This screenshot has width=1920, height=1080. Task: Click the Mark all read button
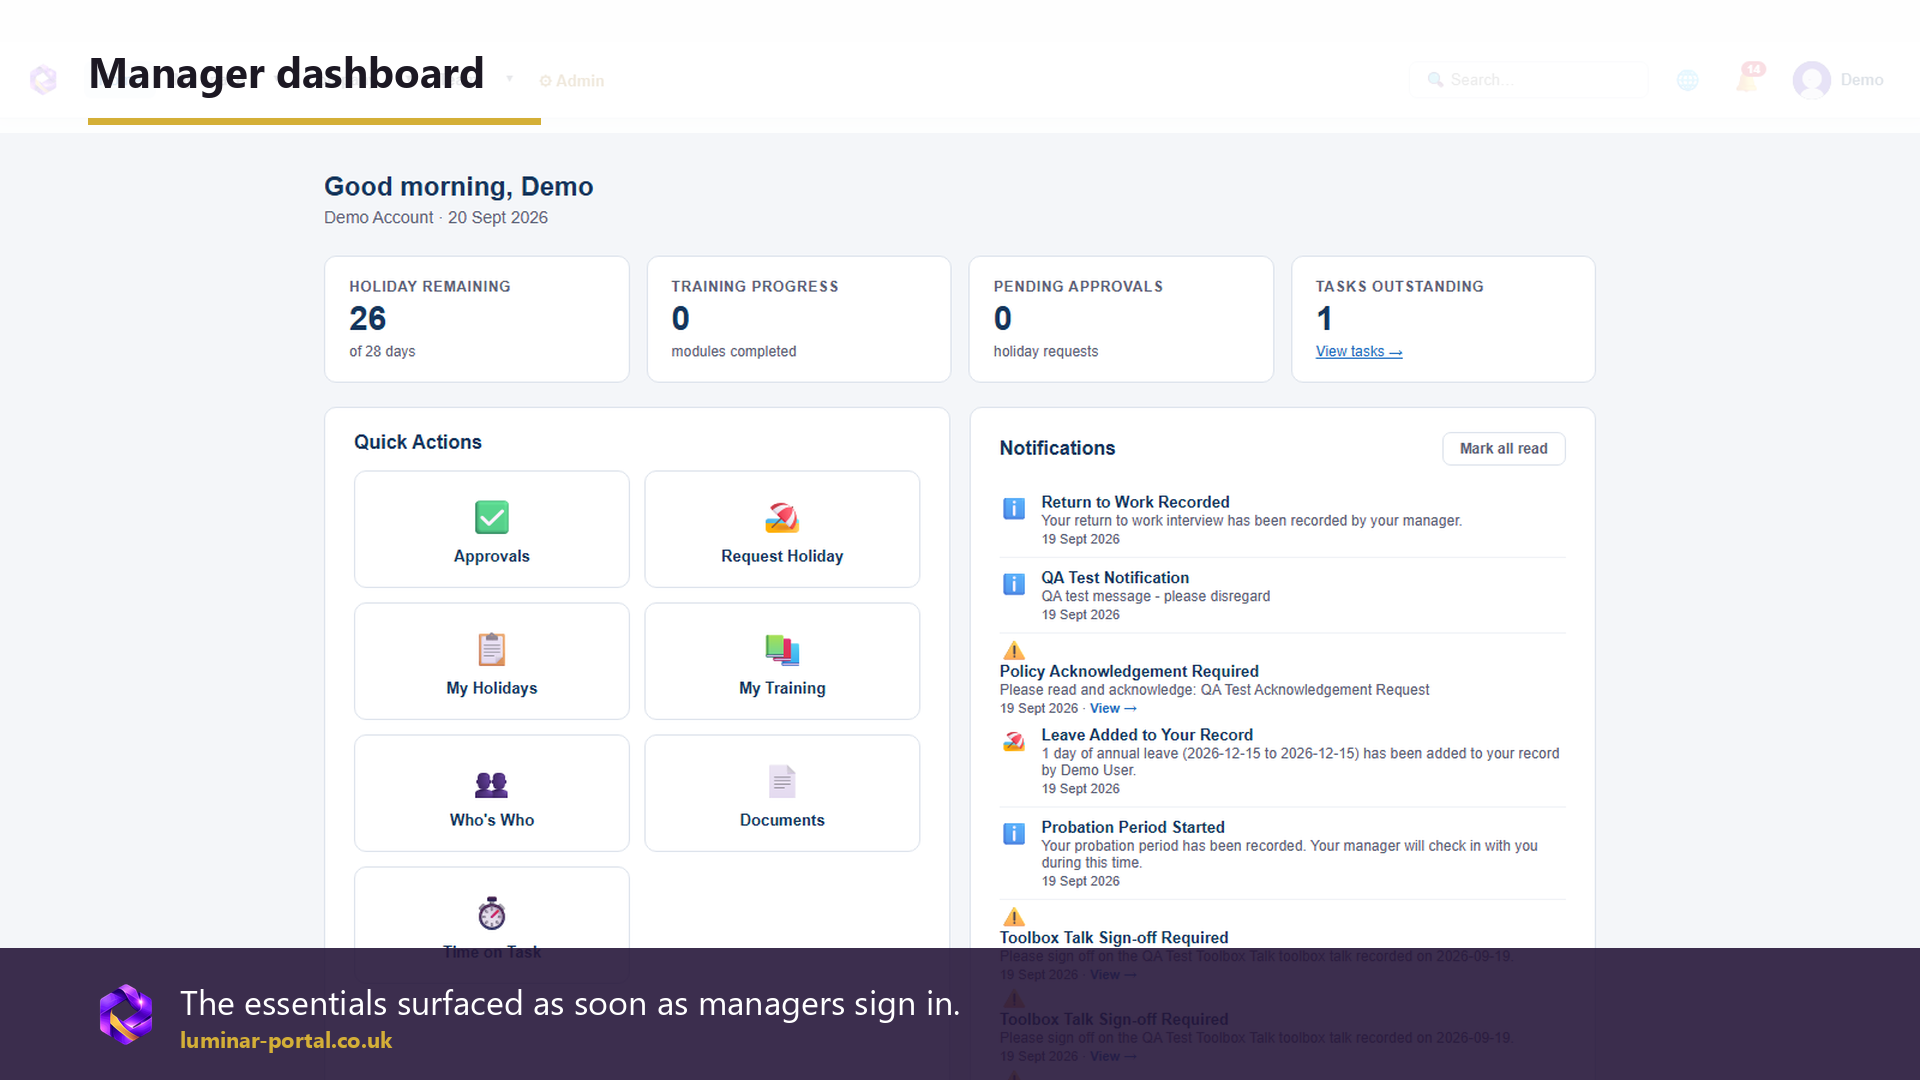[x=1503, y=449]
